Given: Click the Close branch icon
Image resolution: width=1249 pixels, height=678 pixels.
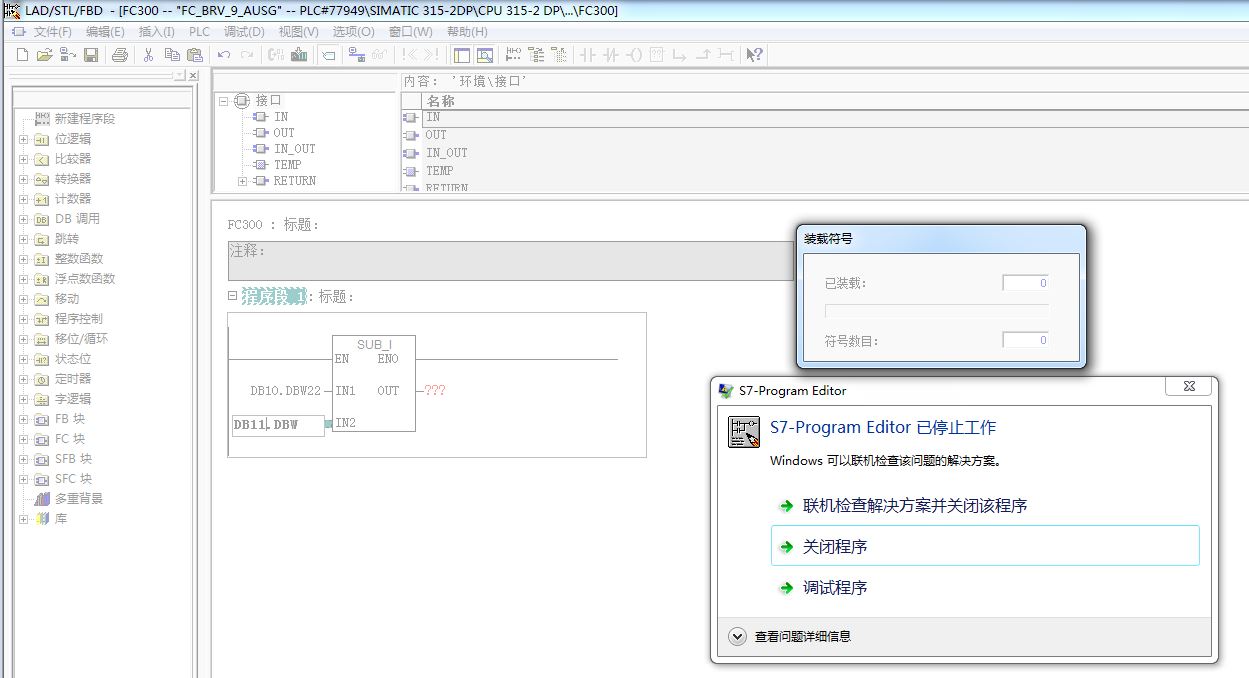Looking at the screenshot, I should point(703,55).
